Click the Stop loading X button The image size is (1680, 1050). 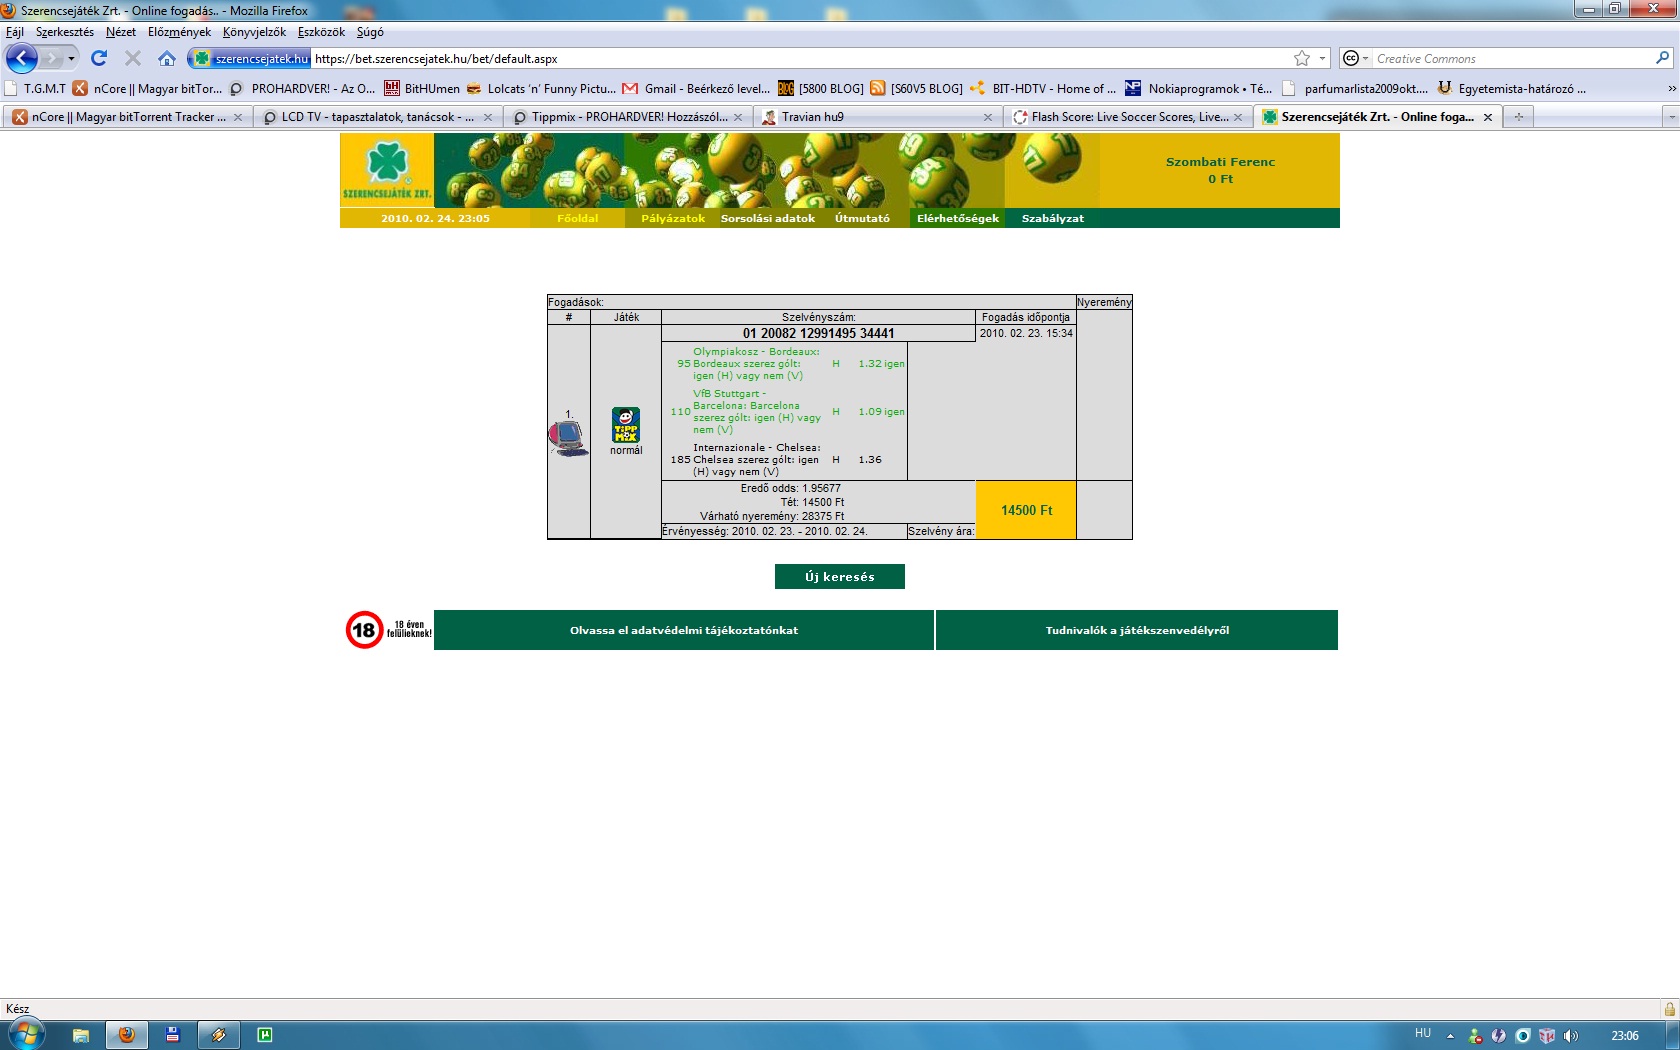pyautogui.click(x=133, y=58)
